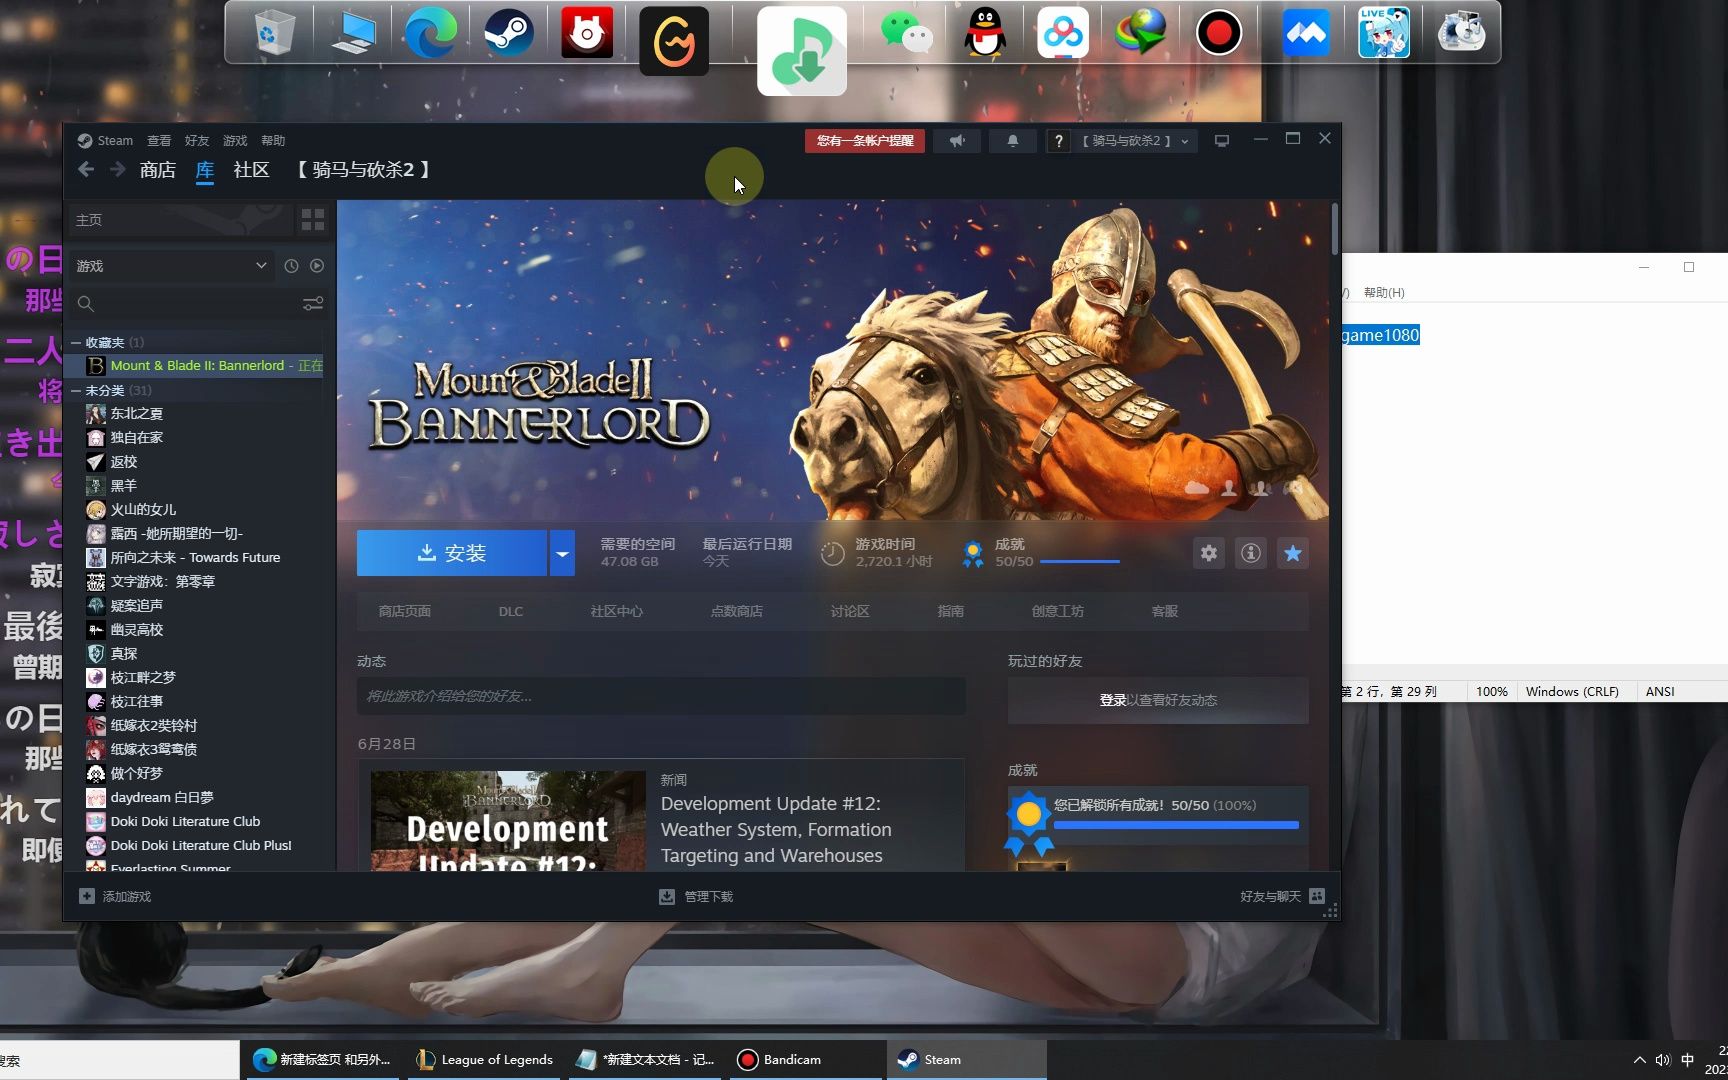Open the 游戏 games menu
Screen dimensions: 1728x1080
coord(235,141)
